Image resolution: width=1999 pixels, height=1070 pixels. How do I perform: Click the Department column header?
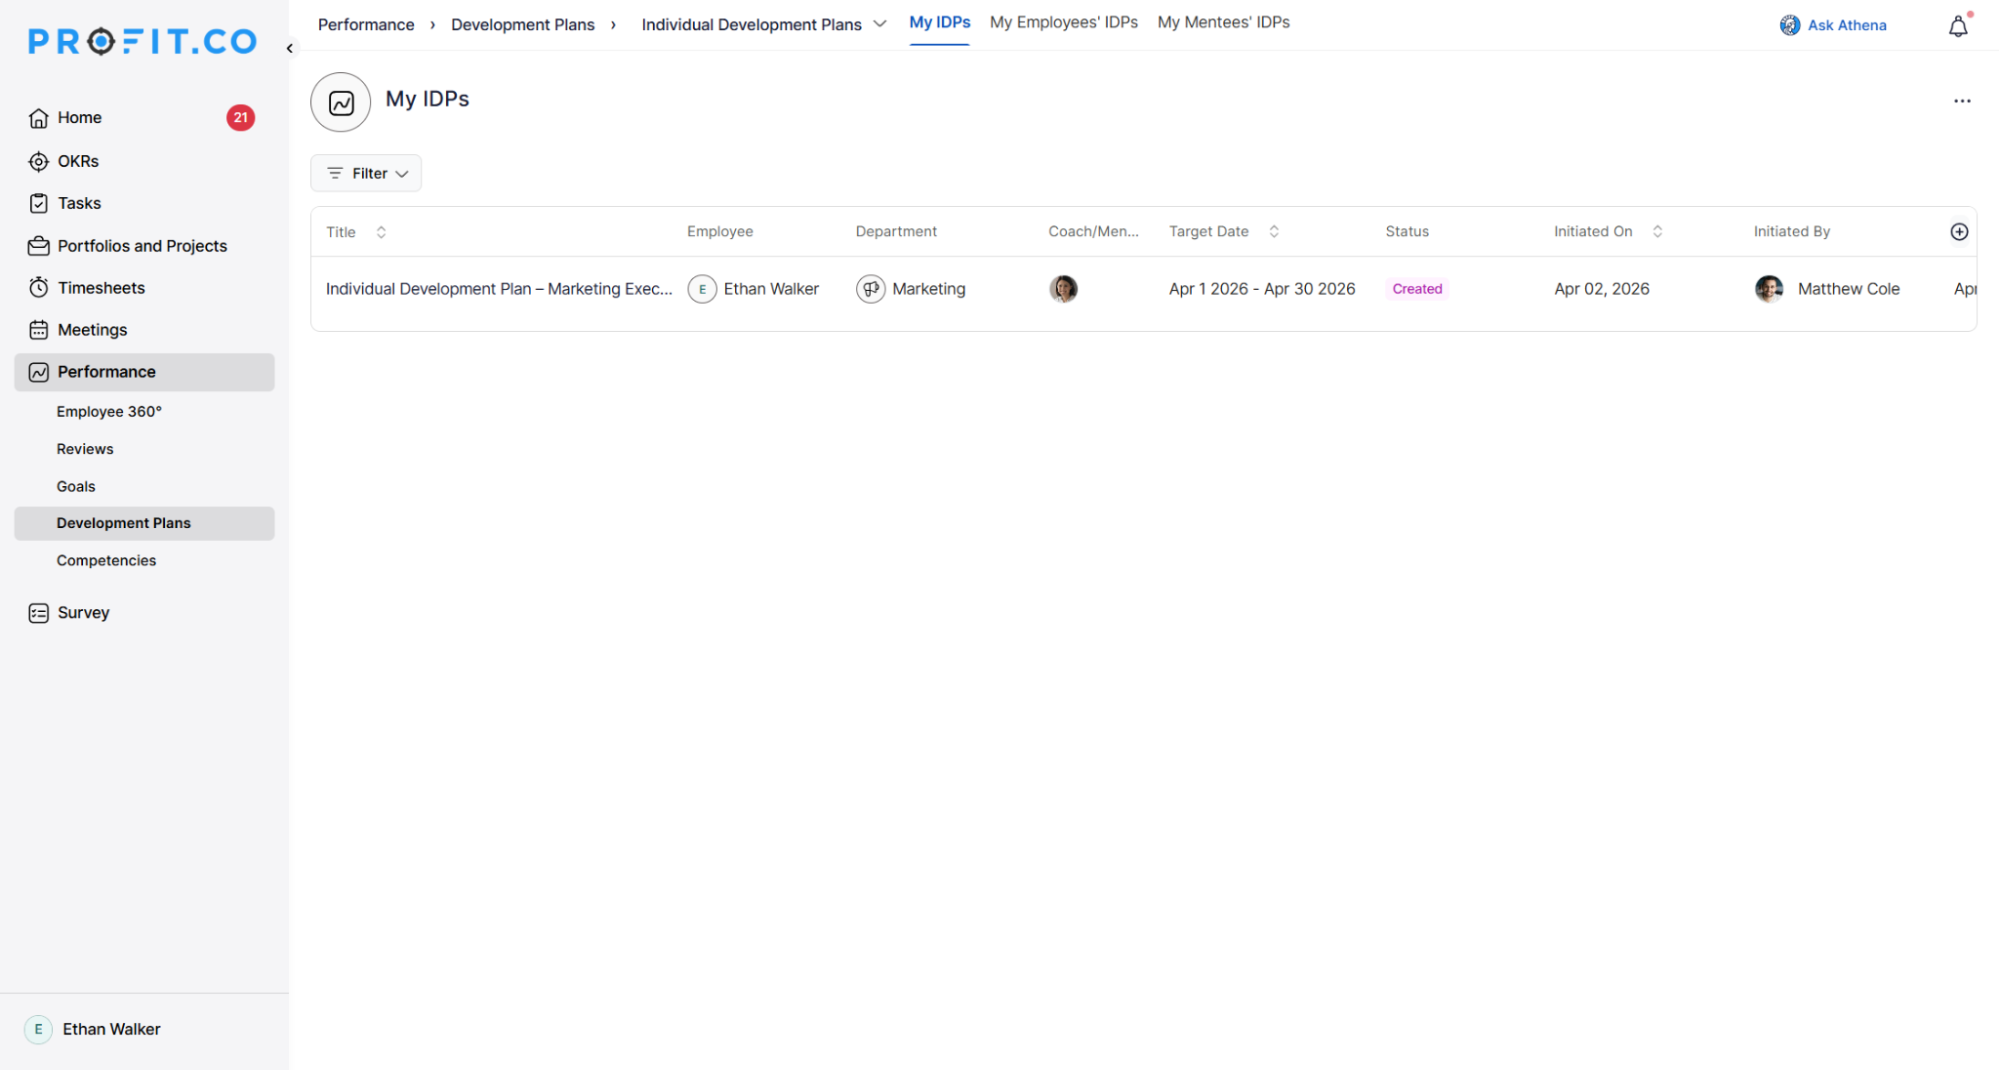click(896, 232)
